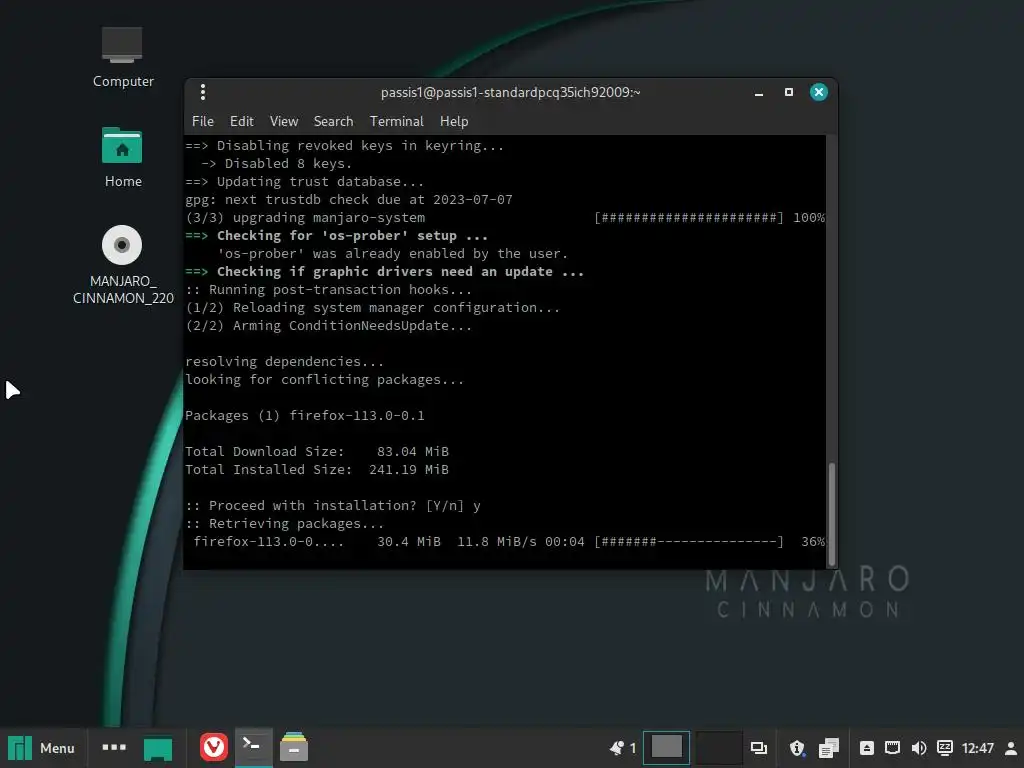The height and width of the screenshot is (768, 1024).
Task: Open the Help menu in terminal
Action: point(454,121)
